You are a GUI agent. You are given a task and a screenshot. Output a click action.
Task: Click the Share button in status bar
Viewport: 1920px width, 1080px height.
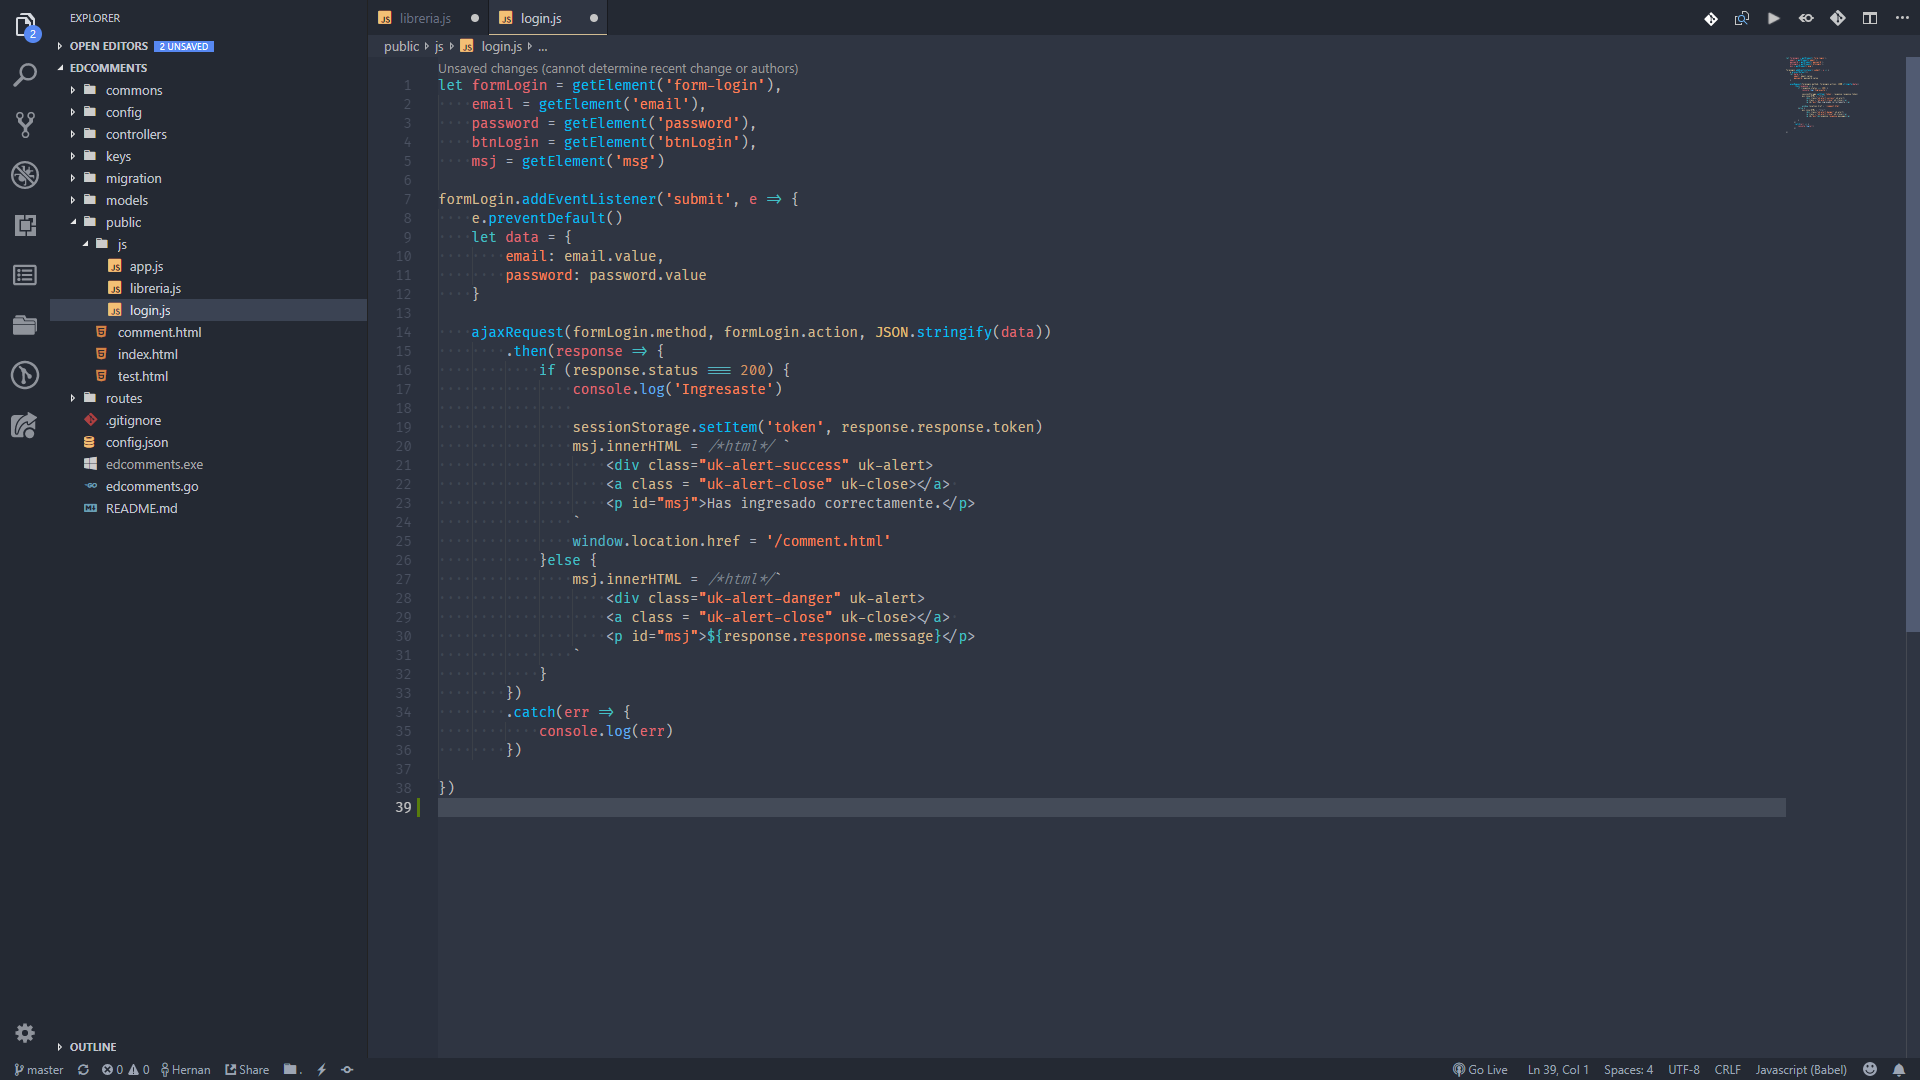coord(247,1069)
